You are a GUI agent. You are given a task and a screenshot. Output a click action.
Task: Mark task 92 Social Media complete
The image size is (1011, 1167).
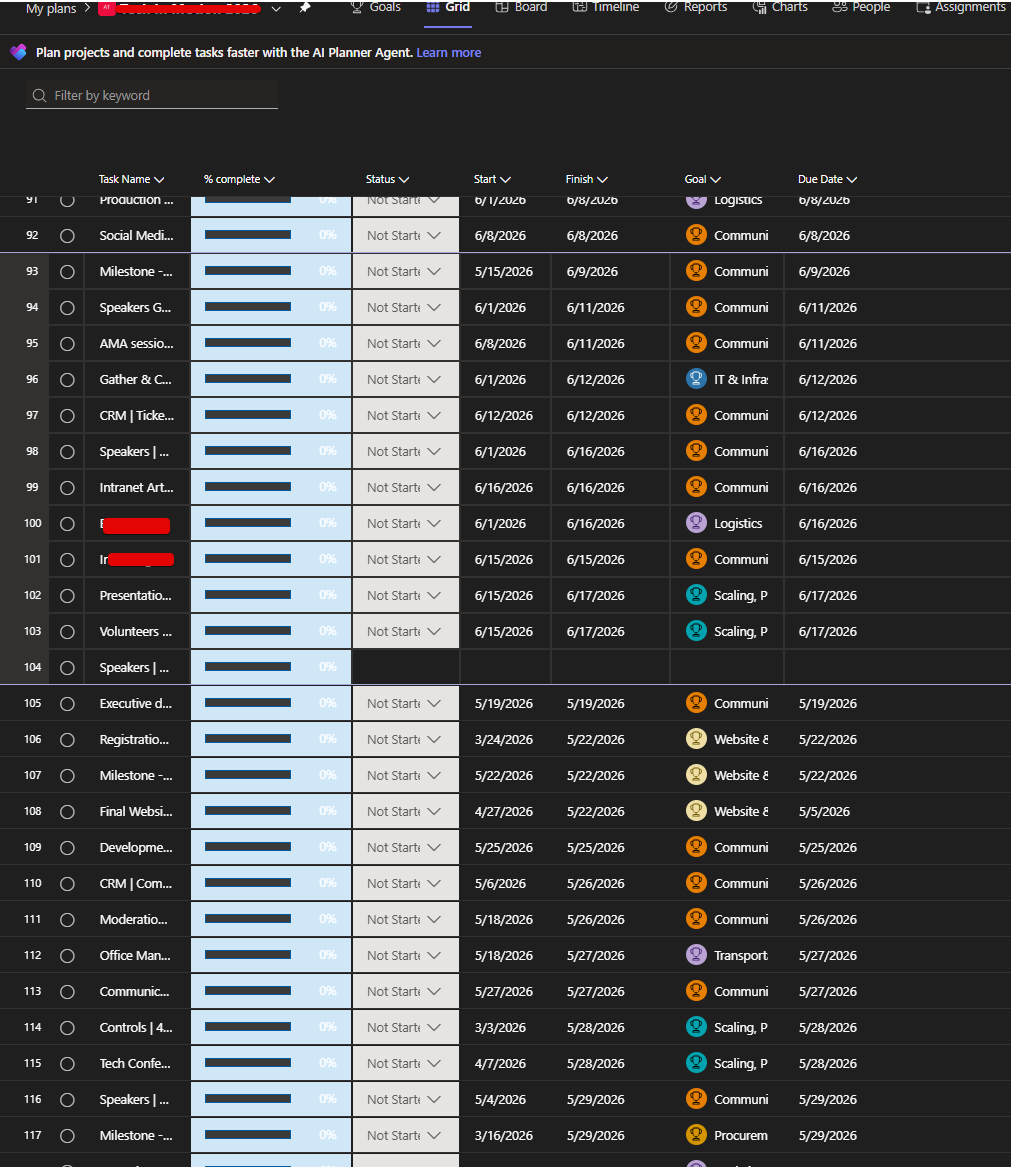[67, 236]
